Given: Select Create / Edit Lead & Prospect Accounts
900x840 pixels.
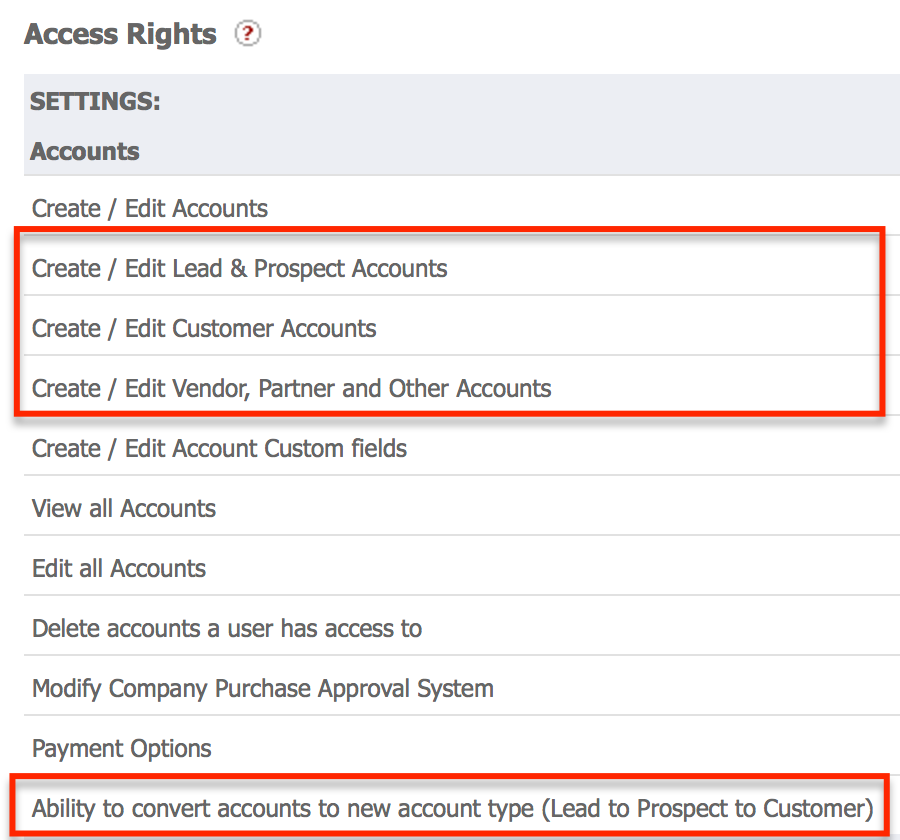Looking at the screenshot, I should click(x=239, y=269).
